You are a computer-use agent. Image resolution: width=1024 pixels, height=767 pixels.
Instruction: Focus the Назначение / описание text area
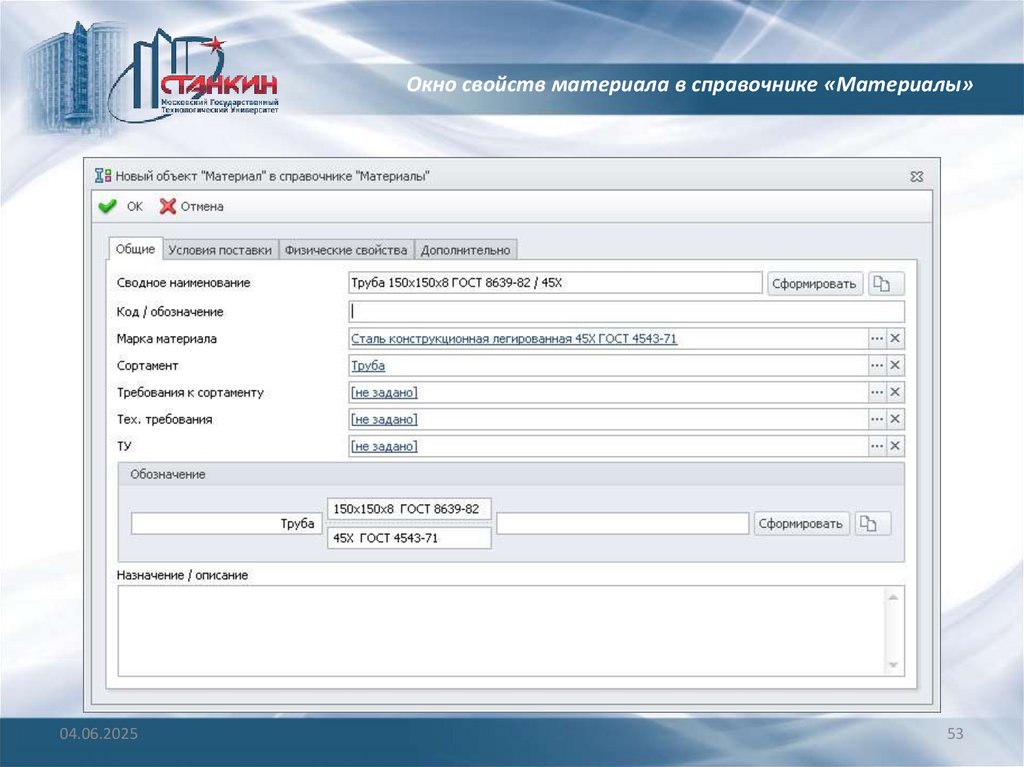(x=501, y=630)
